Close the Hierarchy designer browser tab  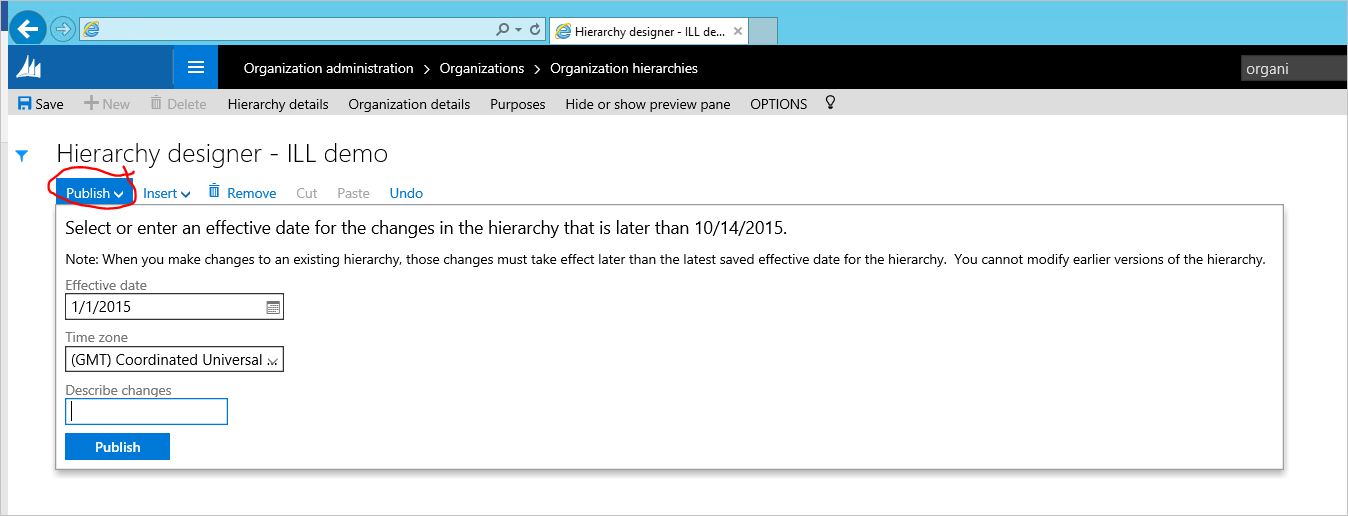click(x=738, y=31)
